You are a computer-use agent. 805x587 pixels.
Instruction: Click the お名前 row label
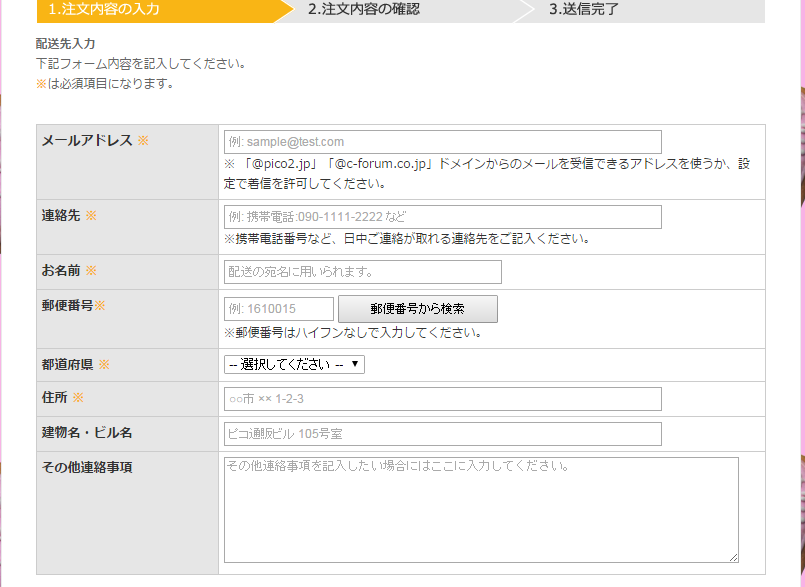pos(62,271)
